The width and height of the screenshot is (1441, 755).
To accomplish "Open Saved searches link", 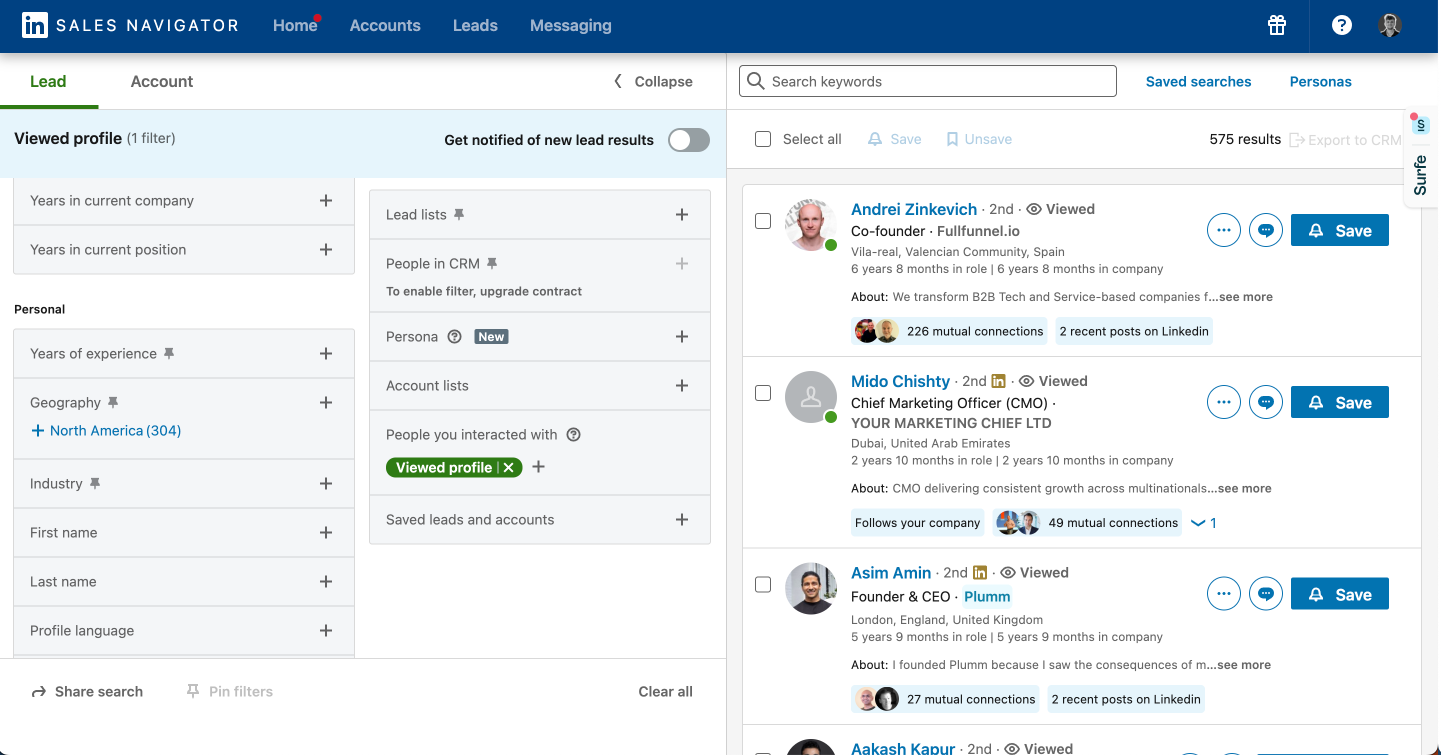I will coord(1198,82).
